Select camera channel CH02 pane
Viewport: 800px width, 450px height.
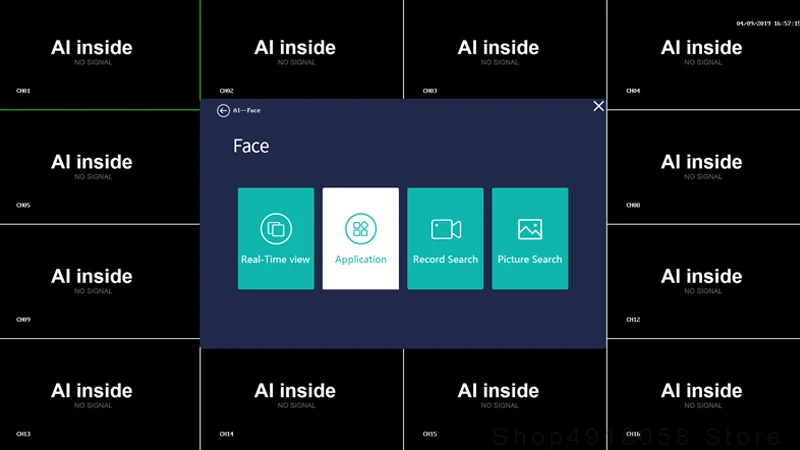click(x=302, y=49)
